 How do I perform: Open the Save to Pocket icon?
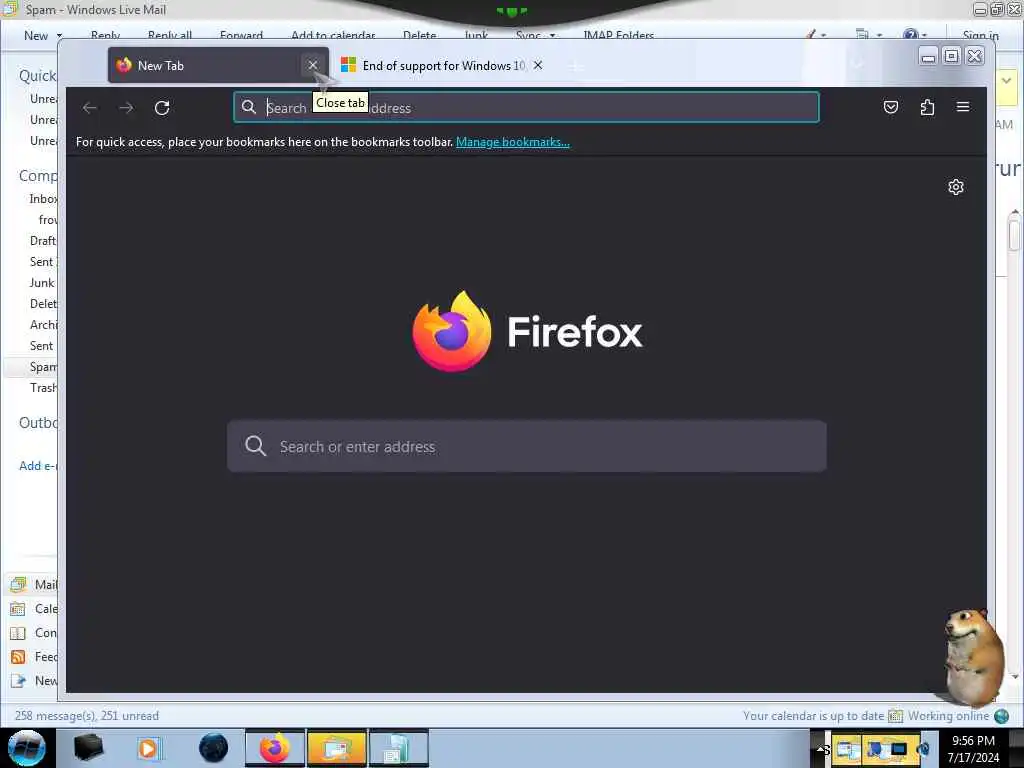(891, 107)
